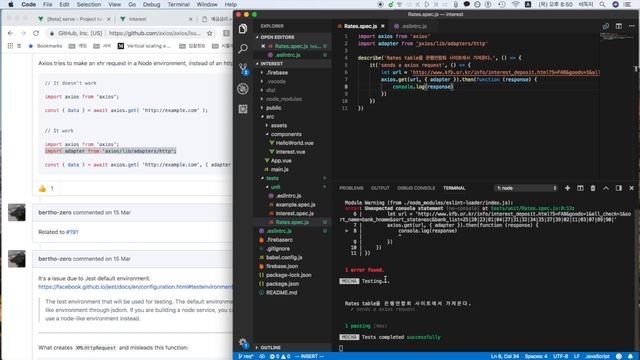Image resolution: width=640 pixels, height=360 pixels.
Task: Open the DEBUG CONSOLE panel tab
Action: click(416, 188)
